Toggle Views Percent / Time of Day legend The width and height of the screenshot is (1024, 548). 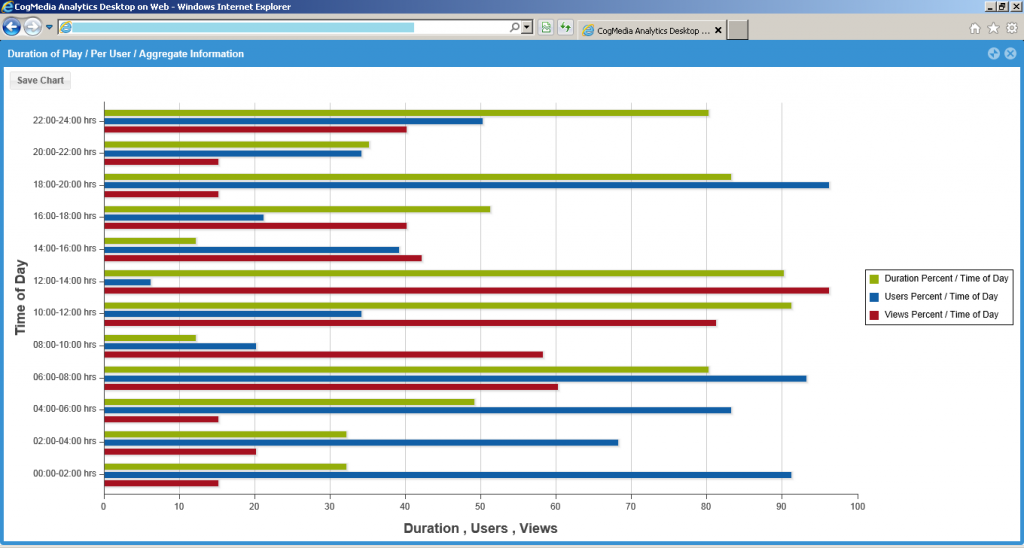click(x=941, y=315)
